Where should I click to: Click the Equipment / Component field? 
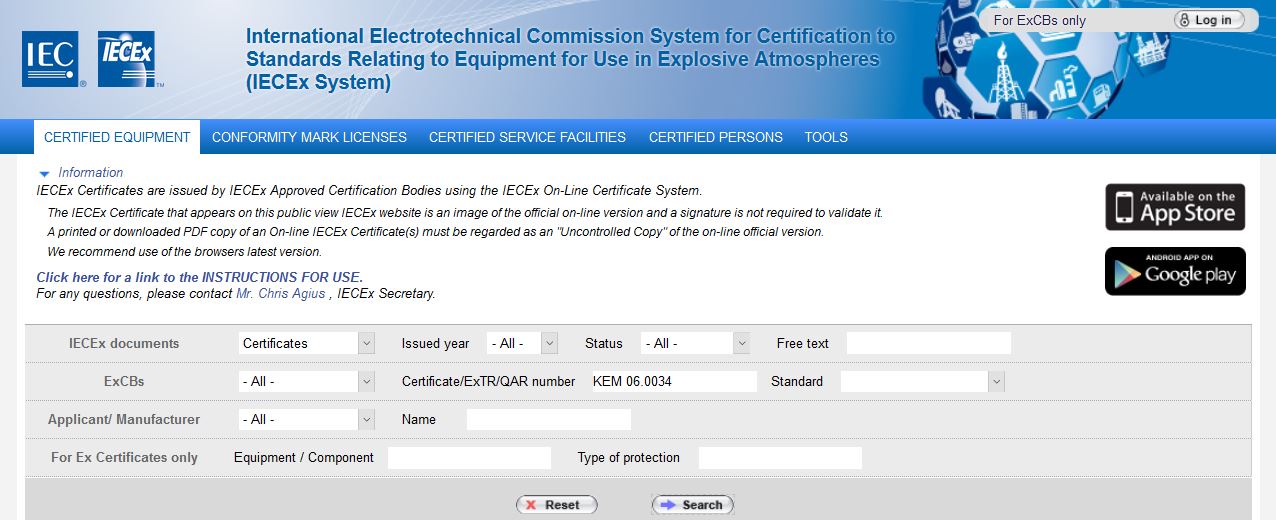click(x=469, y=457)
